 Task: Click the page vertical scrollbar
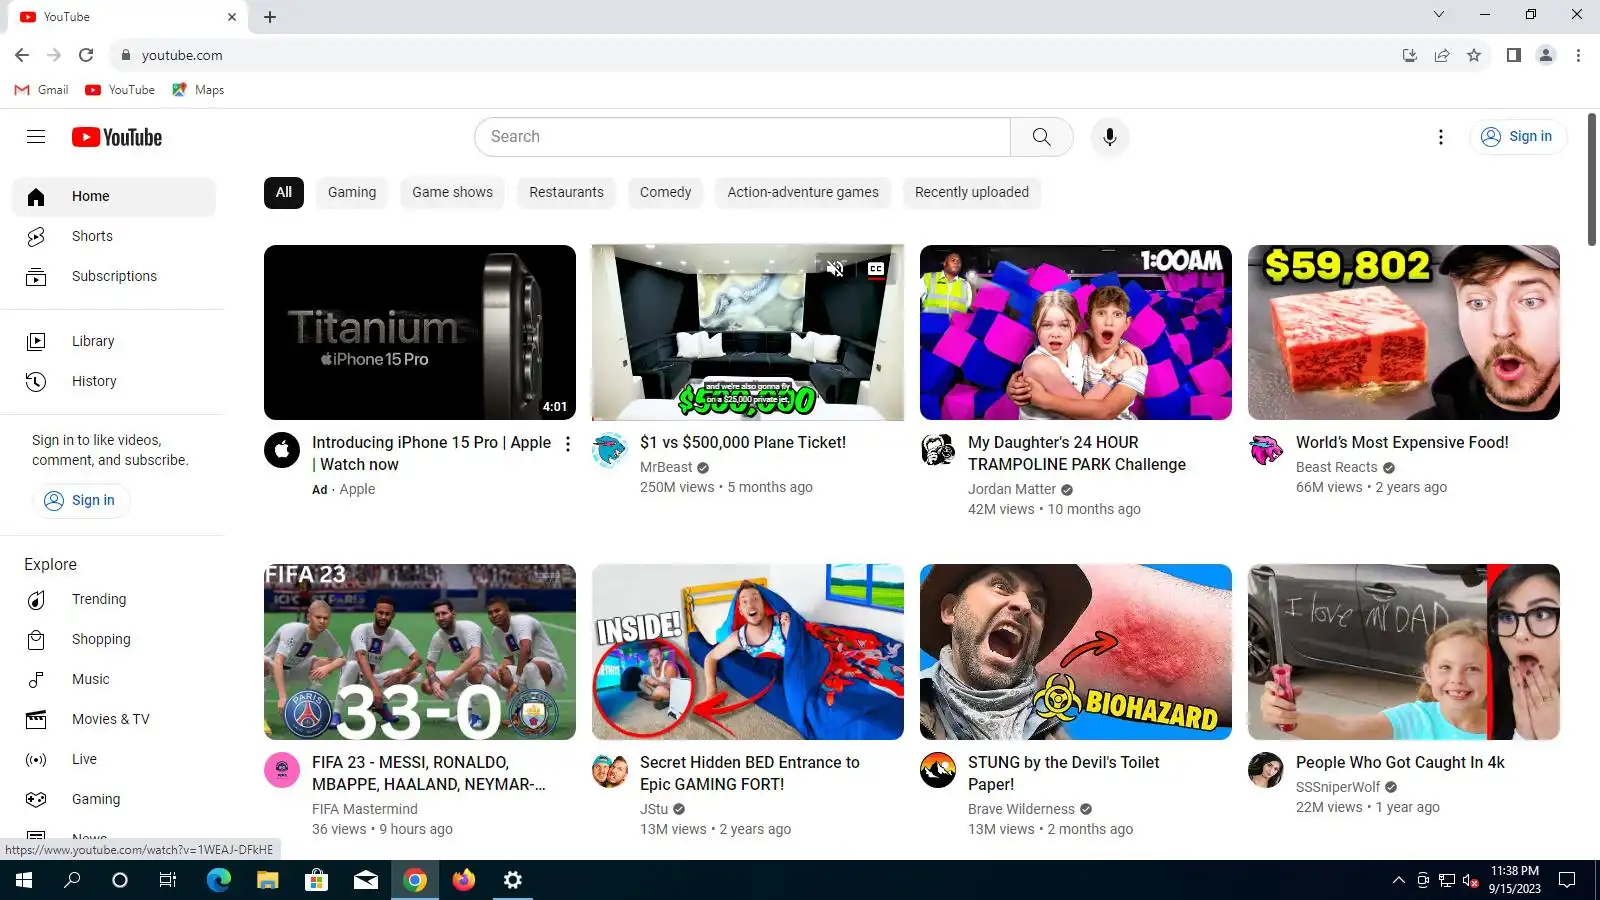coord(1592,180)
